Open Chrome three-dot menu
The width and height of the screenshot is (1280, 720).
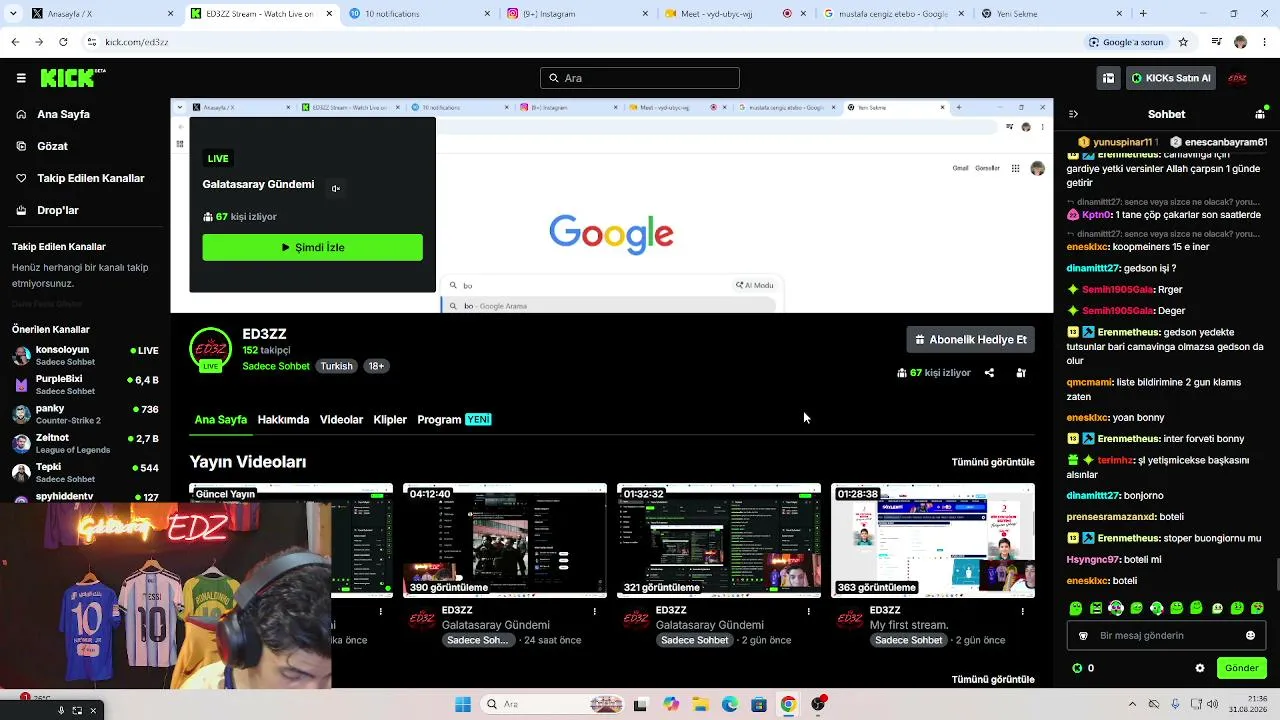point(1263,42)
